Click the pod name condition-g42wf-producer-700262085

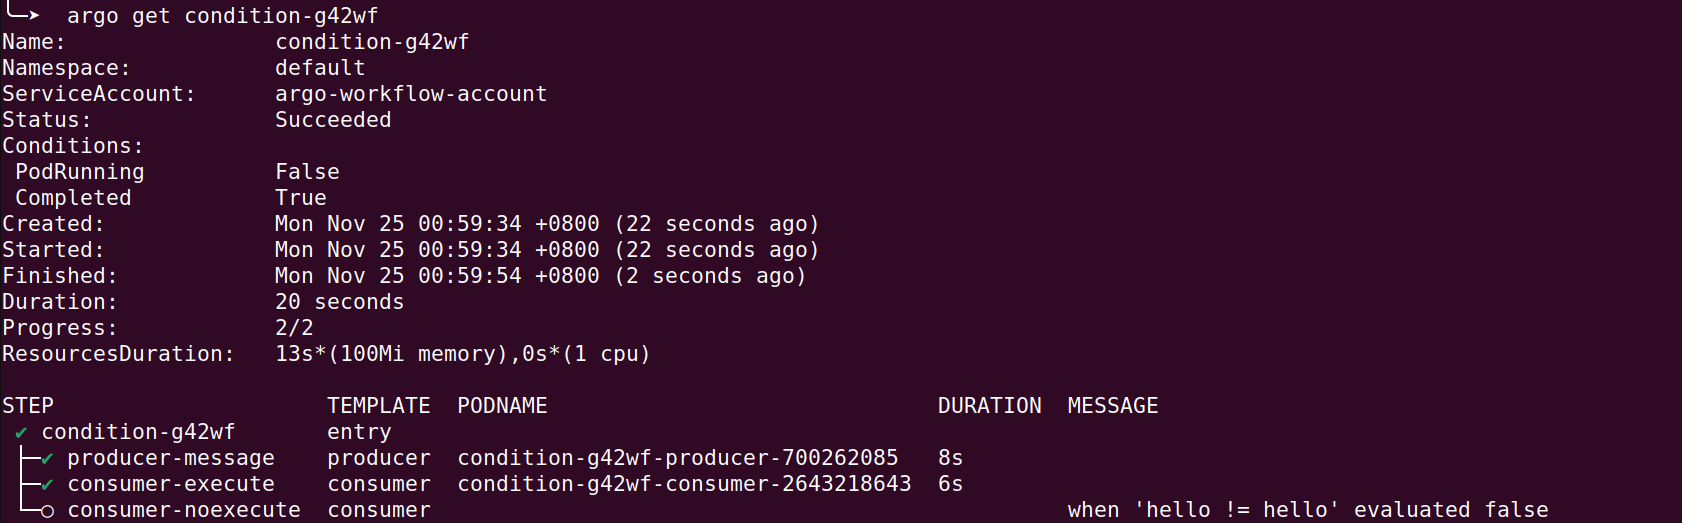(x=677, y=458)
